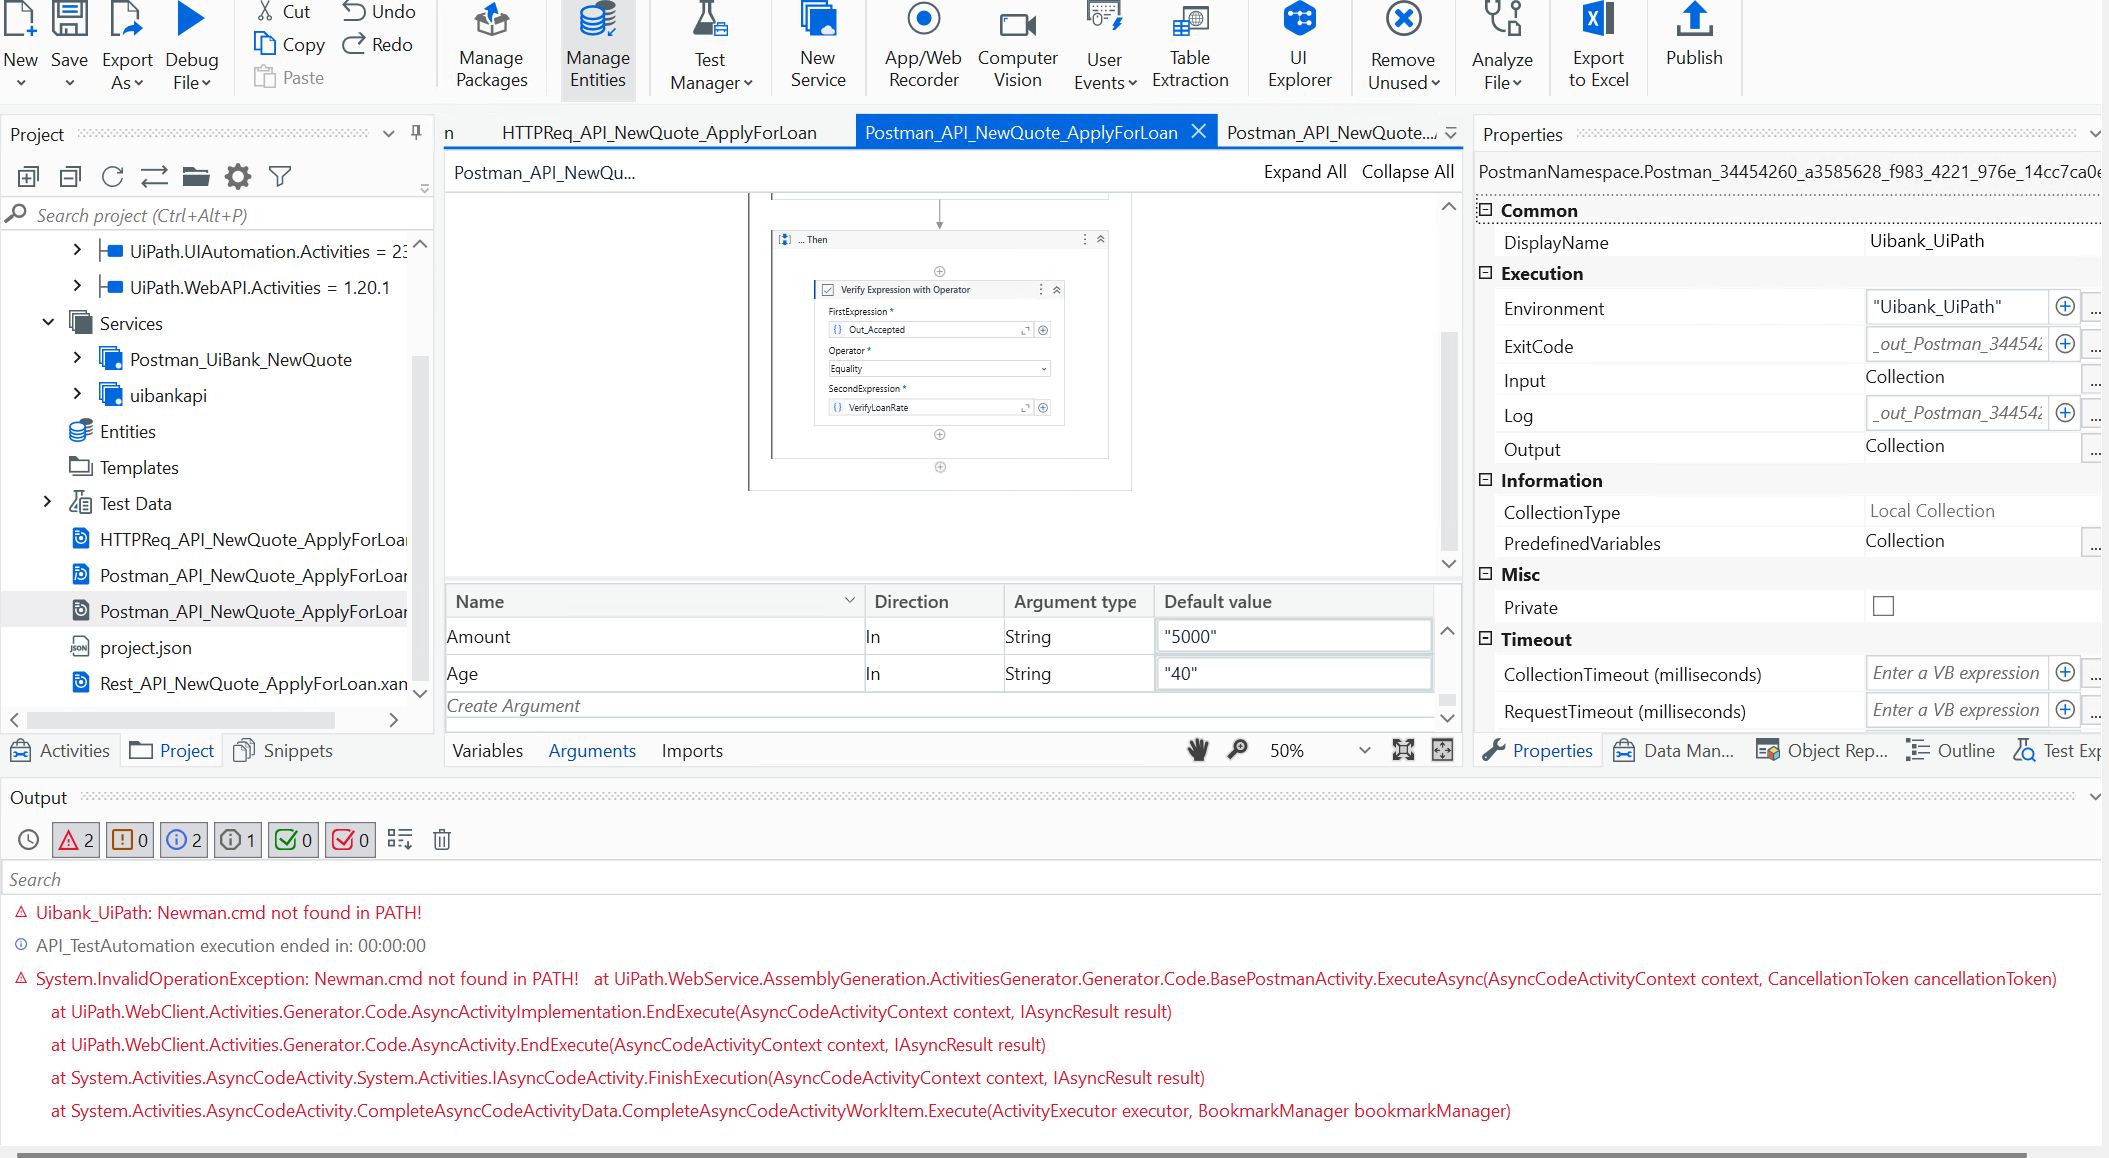Toggle failed verifications filter
Image resolution: width=2109 pixels, height=1158 pixels.
pyautogui.click(x=351, y=840)
